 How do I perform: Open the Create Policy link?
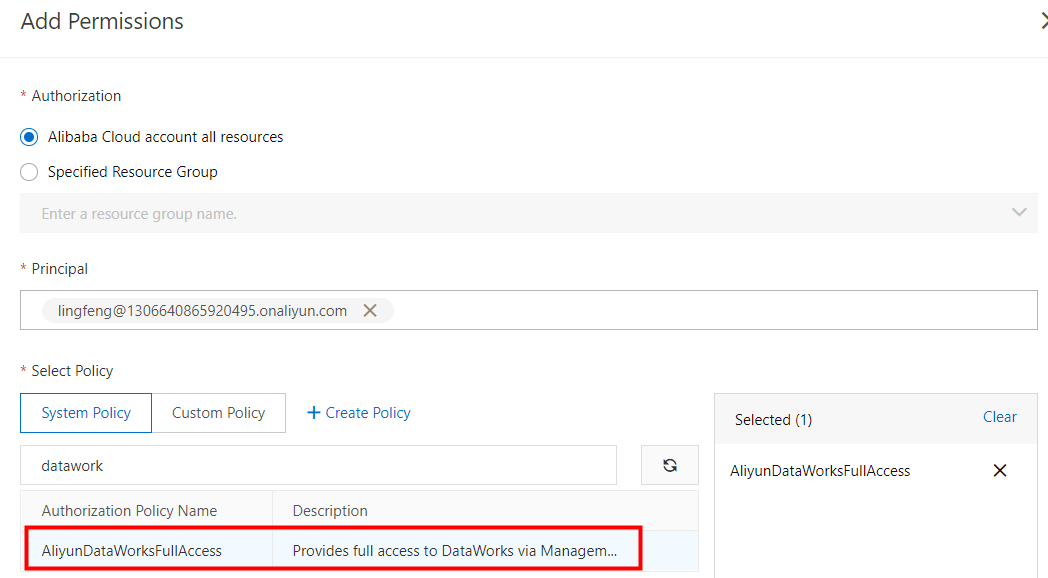tap(368, 413)
